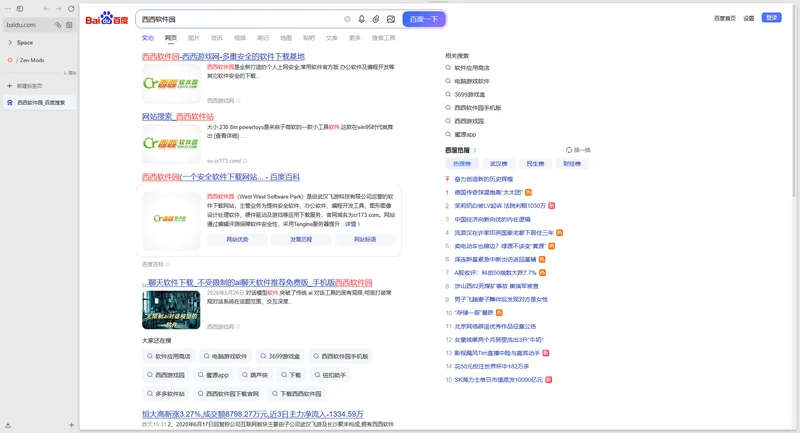Open the AI chat software result thumbnail

pyautogui.click(x=171, y=310)
